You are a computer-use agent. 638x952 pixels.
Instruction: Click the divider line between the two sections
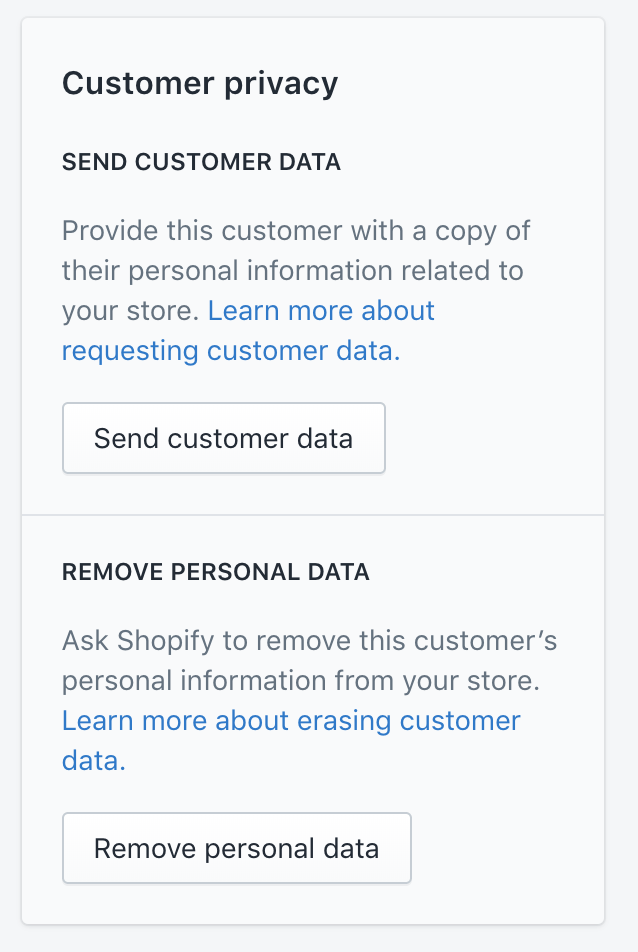tap(313, 515)
